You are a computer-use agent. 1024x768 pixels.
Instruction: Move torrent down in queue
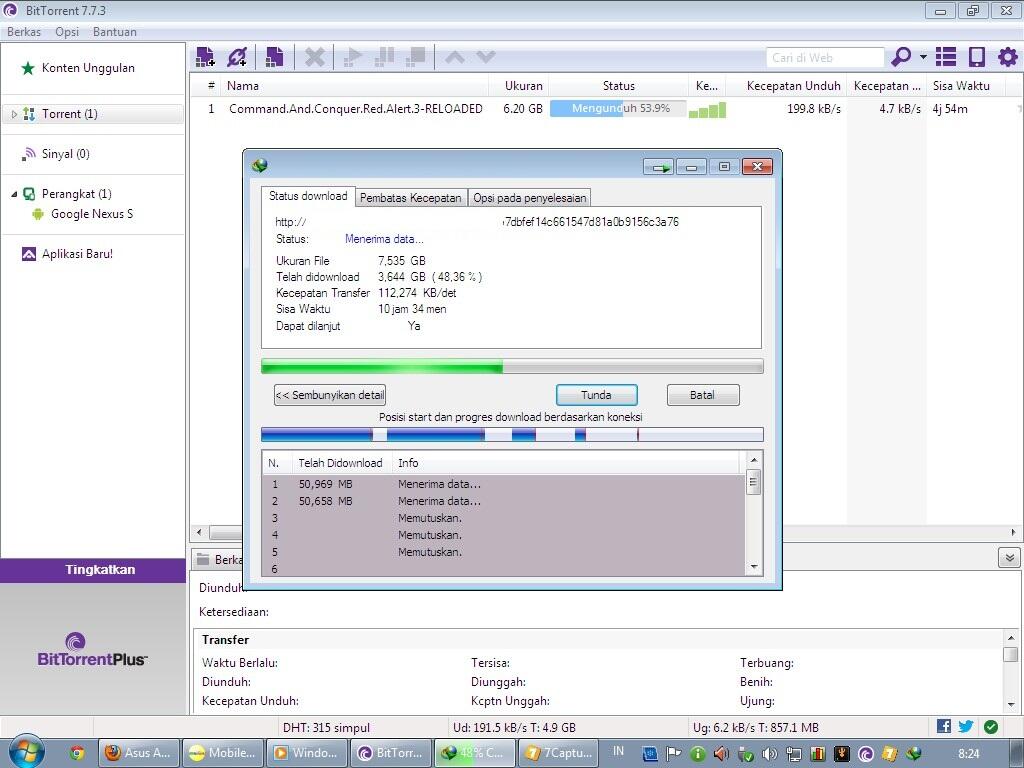click(x=486, y=57)
